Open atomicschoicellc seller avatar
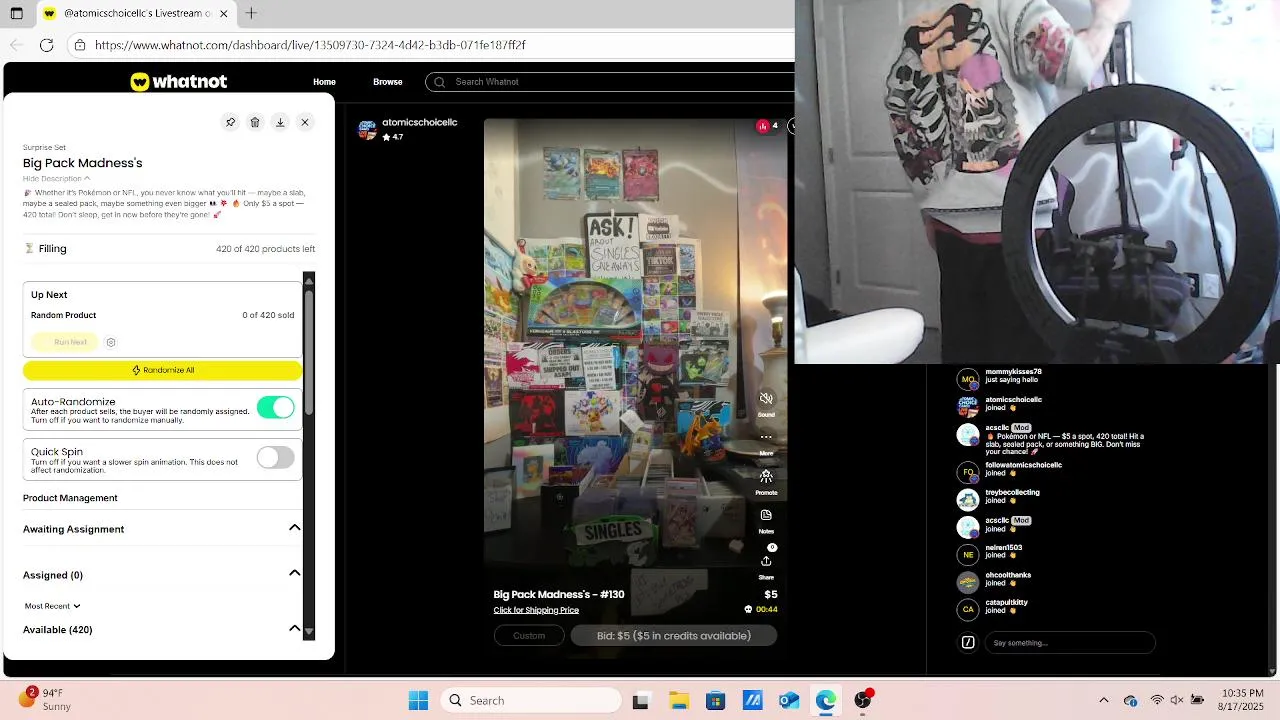 (367, 130)
